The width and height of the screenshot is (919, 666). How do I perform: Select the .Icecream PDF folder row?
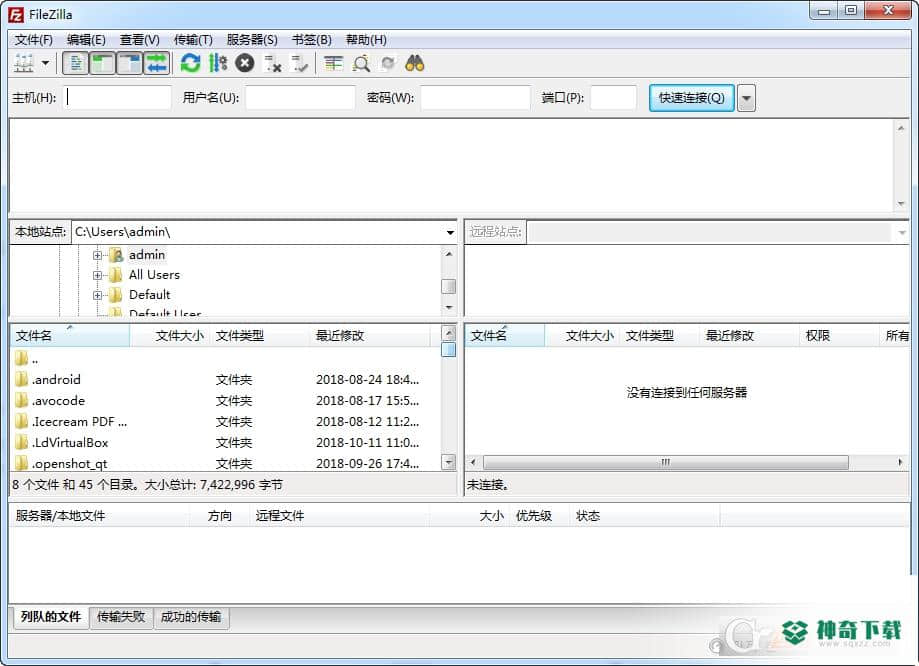225,422
